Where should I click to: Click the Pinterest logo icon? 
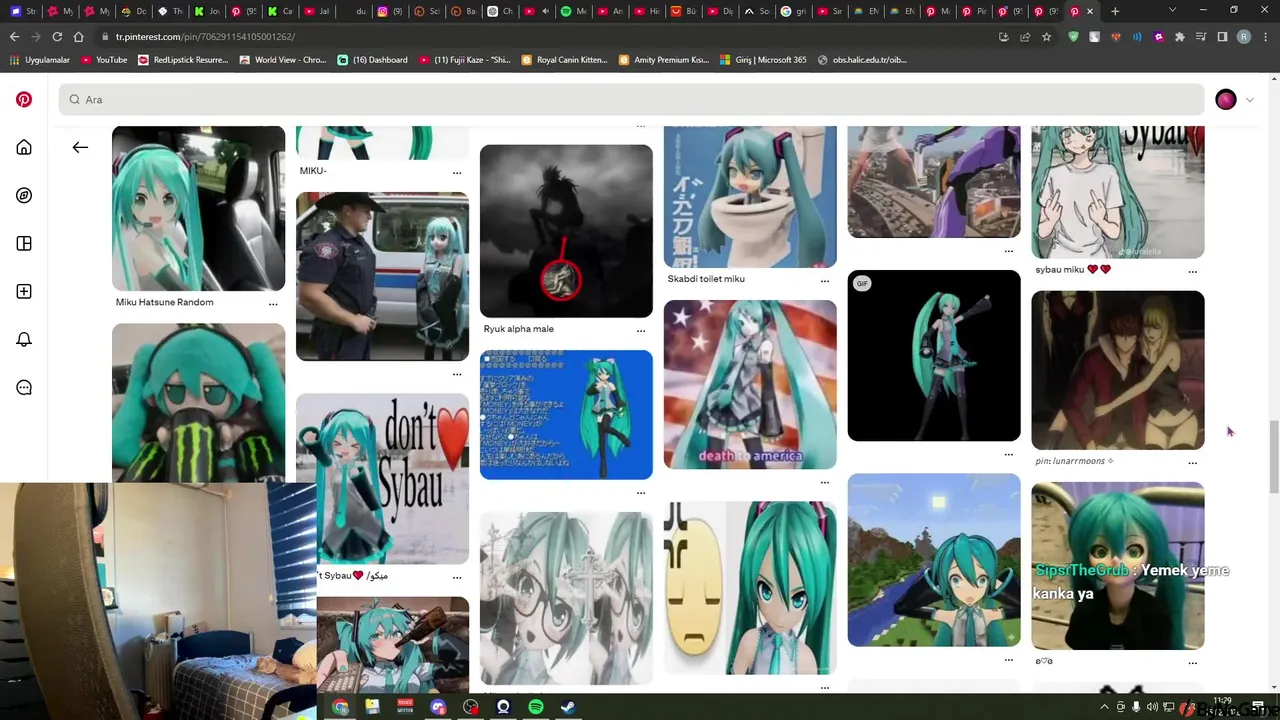[24, 99]
